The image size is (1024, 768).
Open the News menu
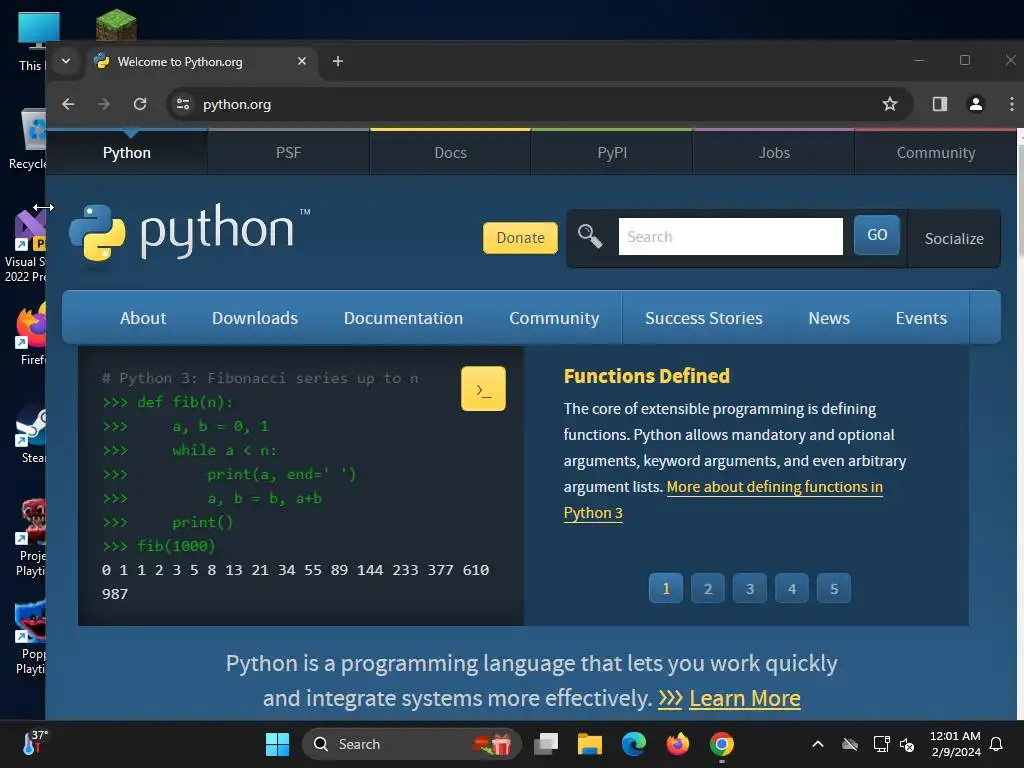pyautogui.click(x=829, y=318)
